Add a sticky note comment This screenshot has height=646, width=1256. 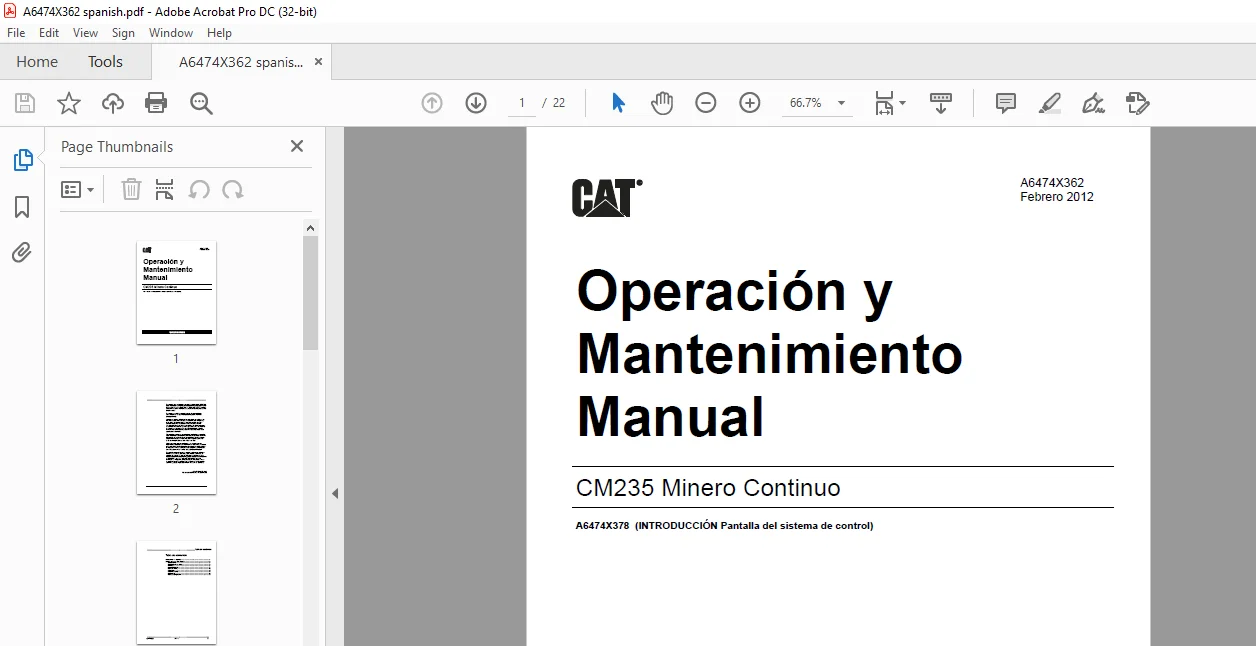(1006, 103)
